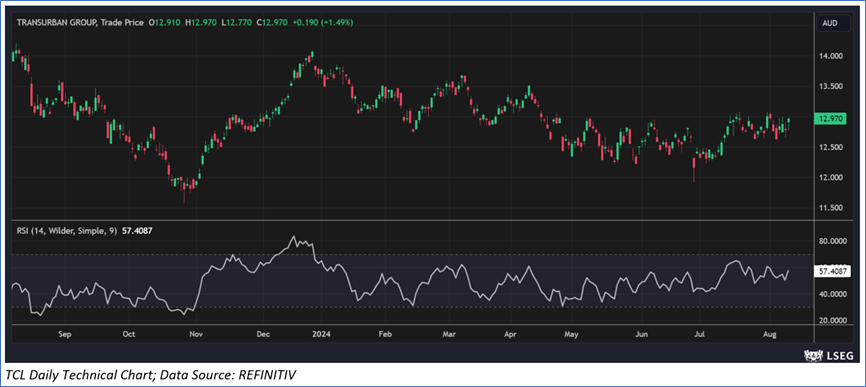This screenshot has width=866, height=387.
Task: Click the 2024 date axis label
Action: coord(320,335)
